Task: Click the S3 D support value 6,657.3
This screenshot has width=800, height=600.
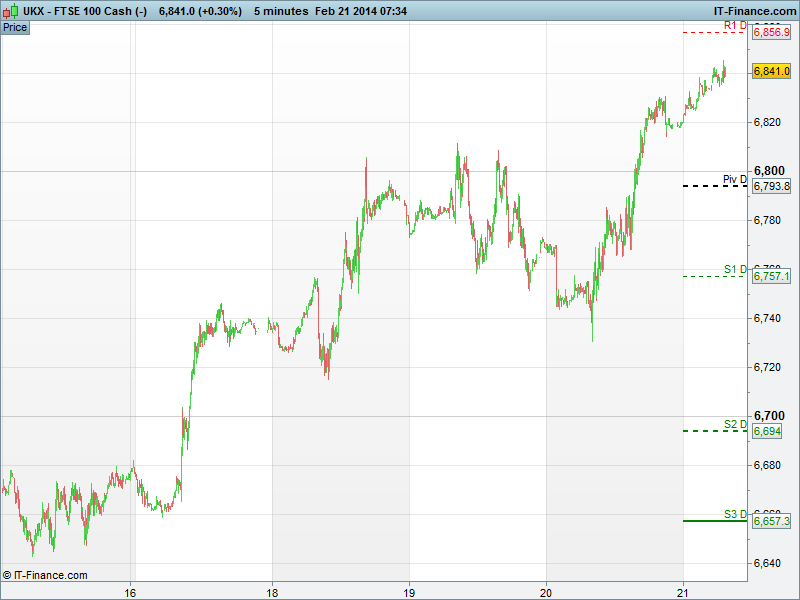Action: click(771, 521)
